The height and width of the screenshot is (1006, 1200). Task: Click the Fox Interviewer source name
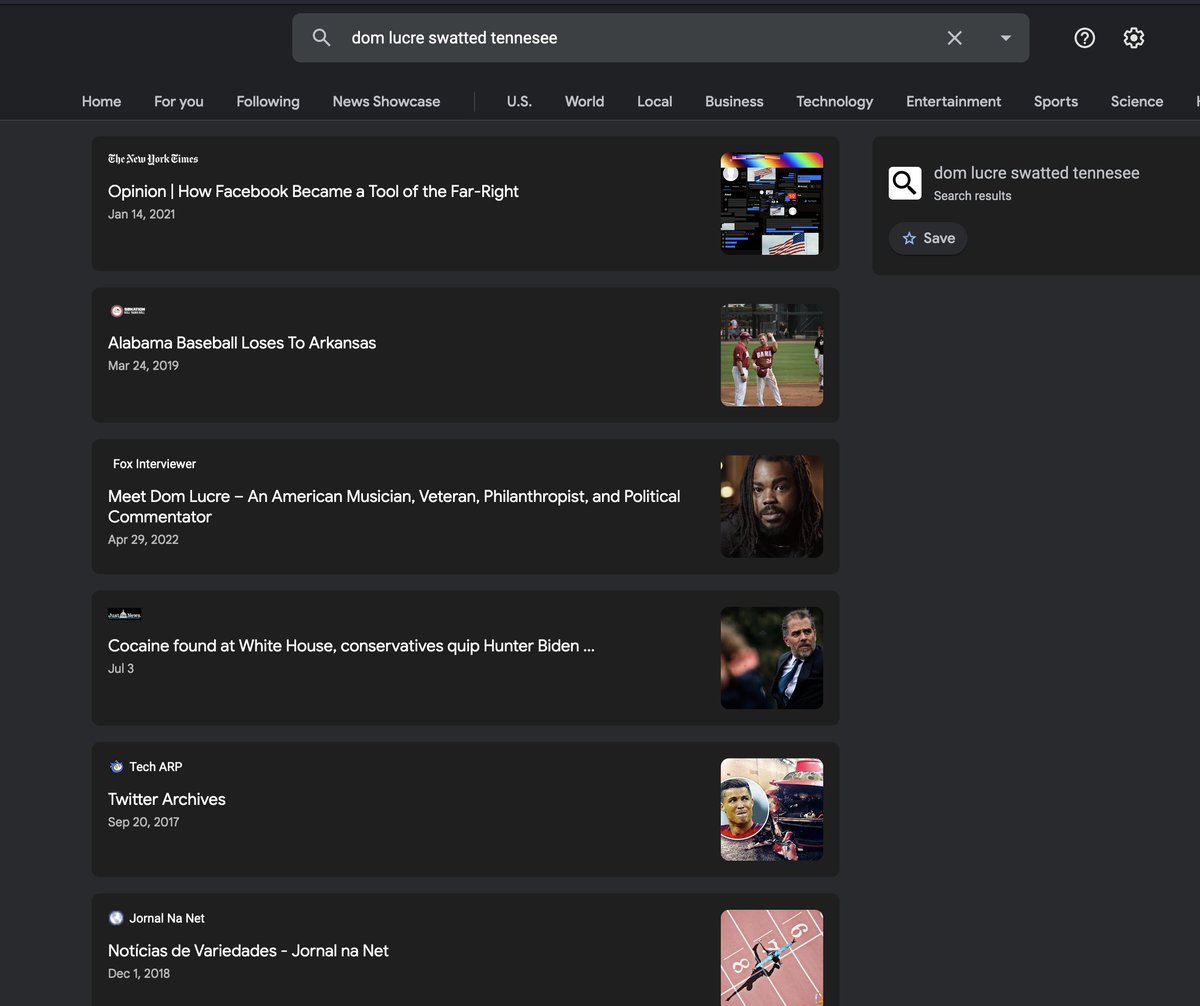[154, 464]
